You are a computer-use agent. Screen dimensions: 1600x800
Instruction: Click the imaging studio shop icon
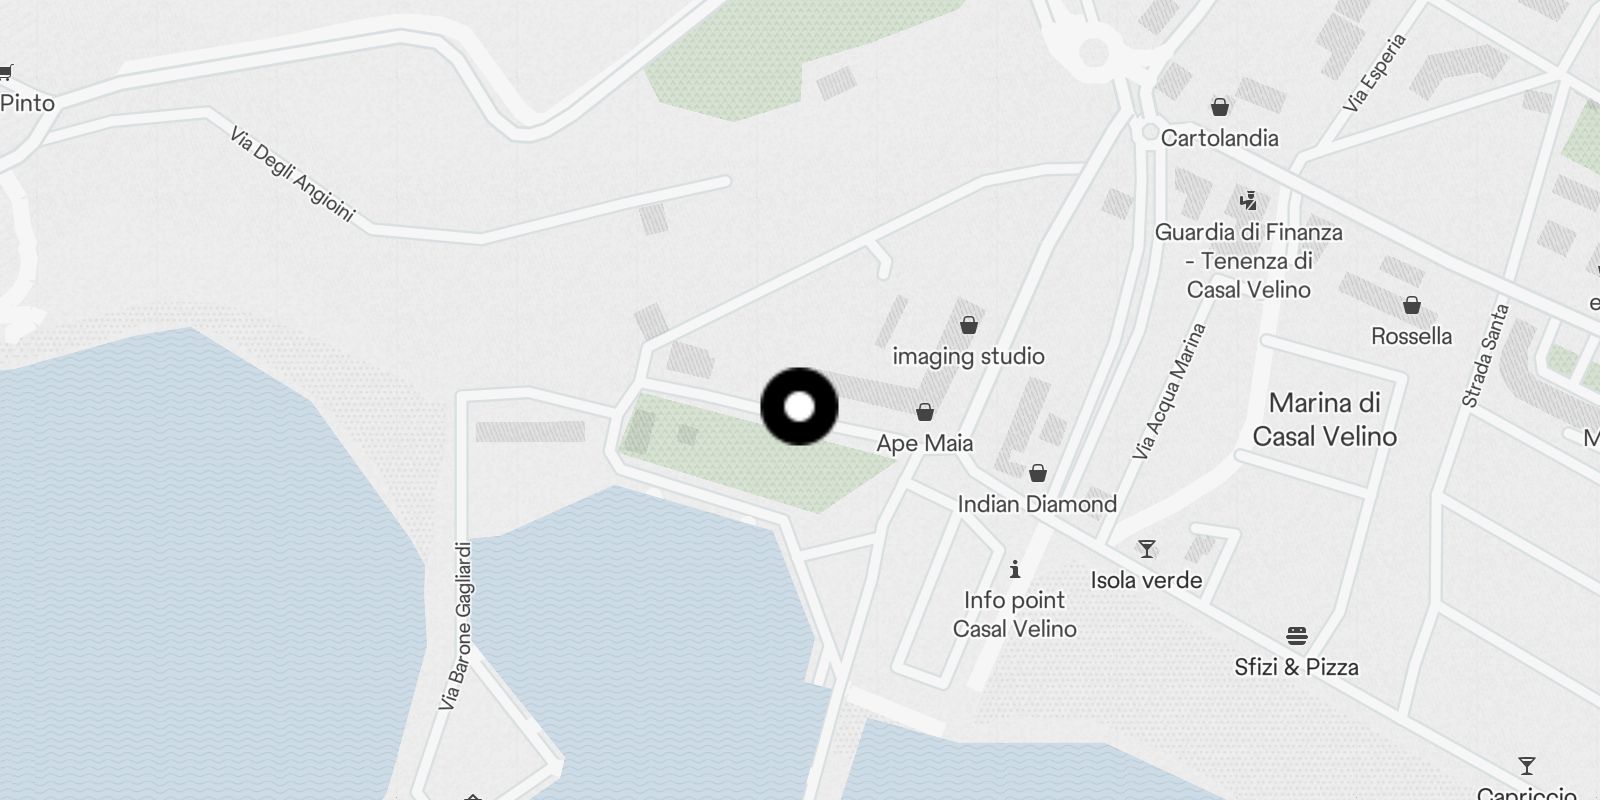point(968,325)
